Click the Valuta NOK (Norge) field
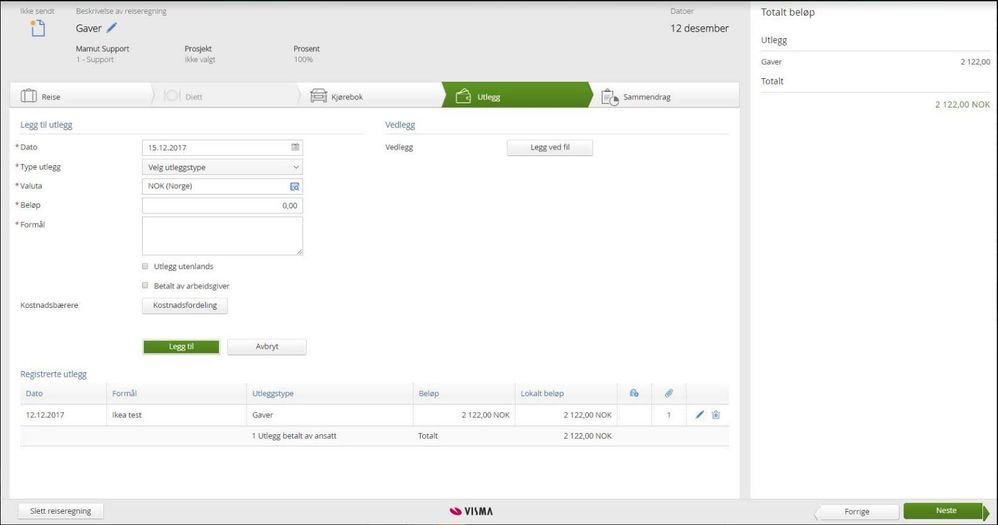Image resolution: width=998 pixels, height=525 pixels. [222, 186]
